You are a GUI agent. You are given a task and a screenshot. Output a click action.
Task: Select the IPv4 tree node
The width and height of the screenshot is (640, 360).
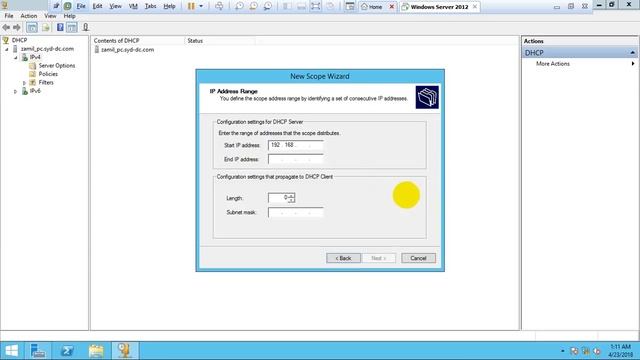click(35, 57)
